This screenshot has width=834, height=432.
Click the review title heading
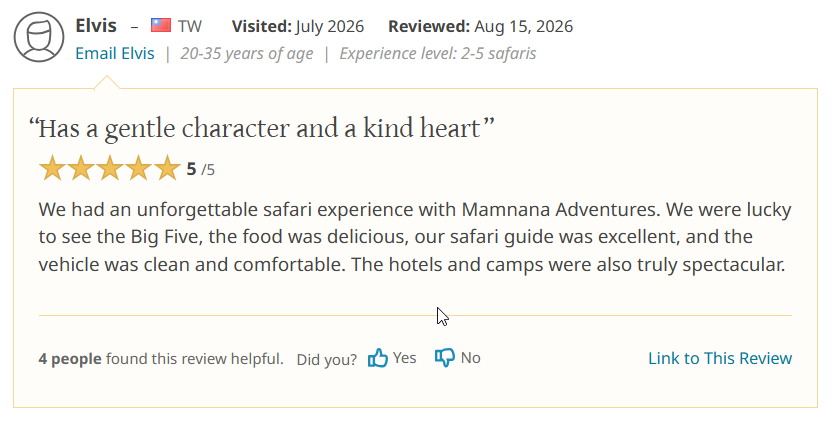(261, 128)
